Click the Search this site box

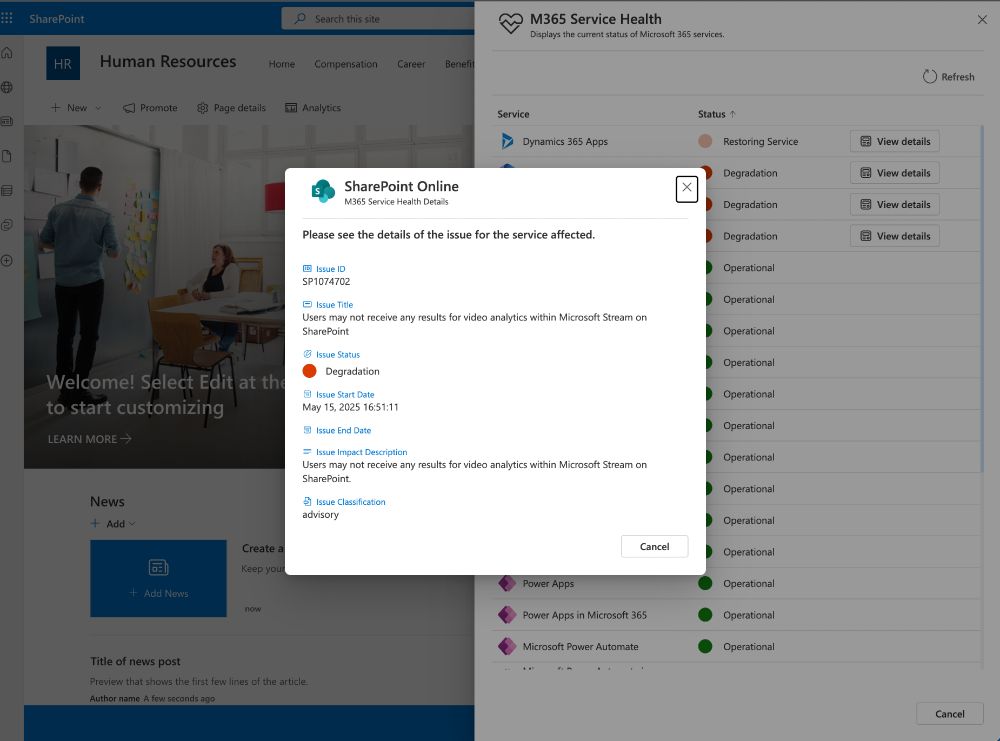point(378,18)
